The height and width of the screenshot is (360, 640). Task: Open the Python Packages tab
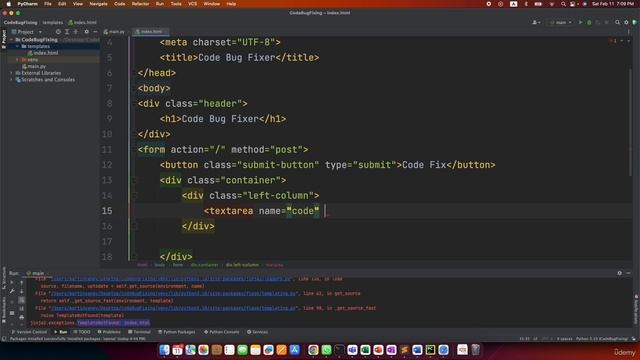pyautogui.click(x=176, y=332)
